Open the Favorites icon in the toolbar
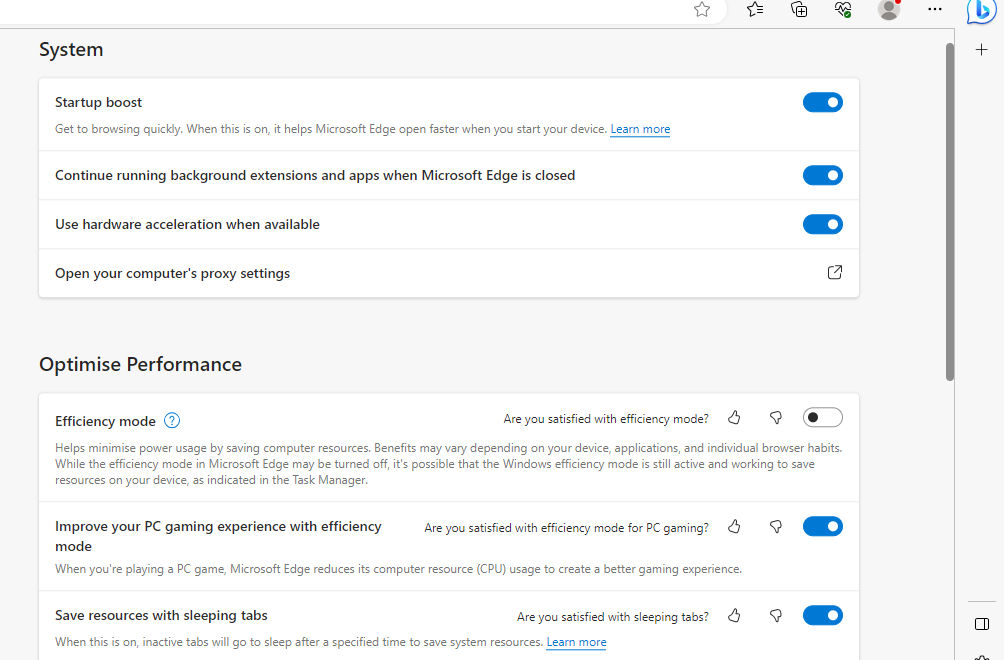 coord(754,11)
